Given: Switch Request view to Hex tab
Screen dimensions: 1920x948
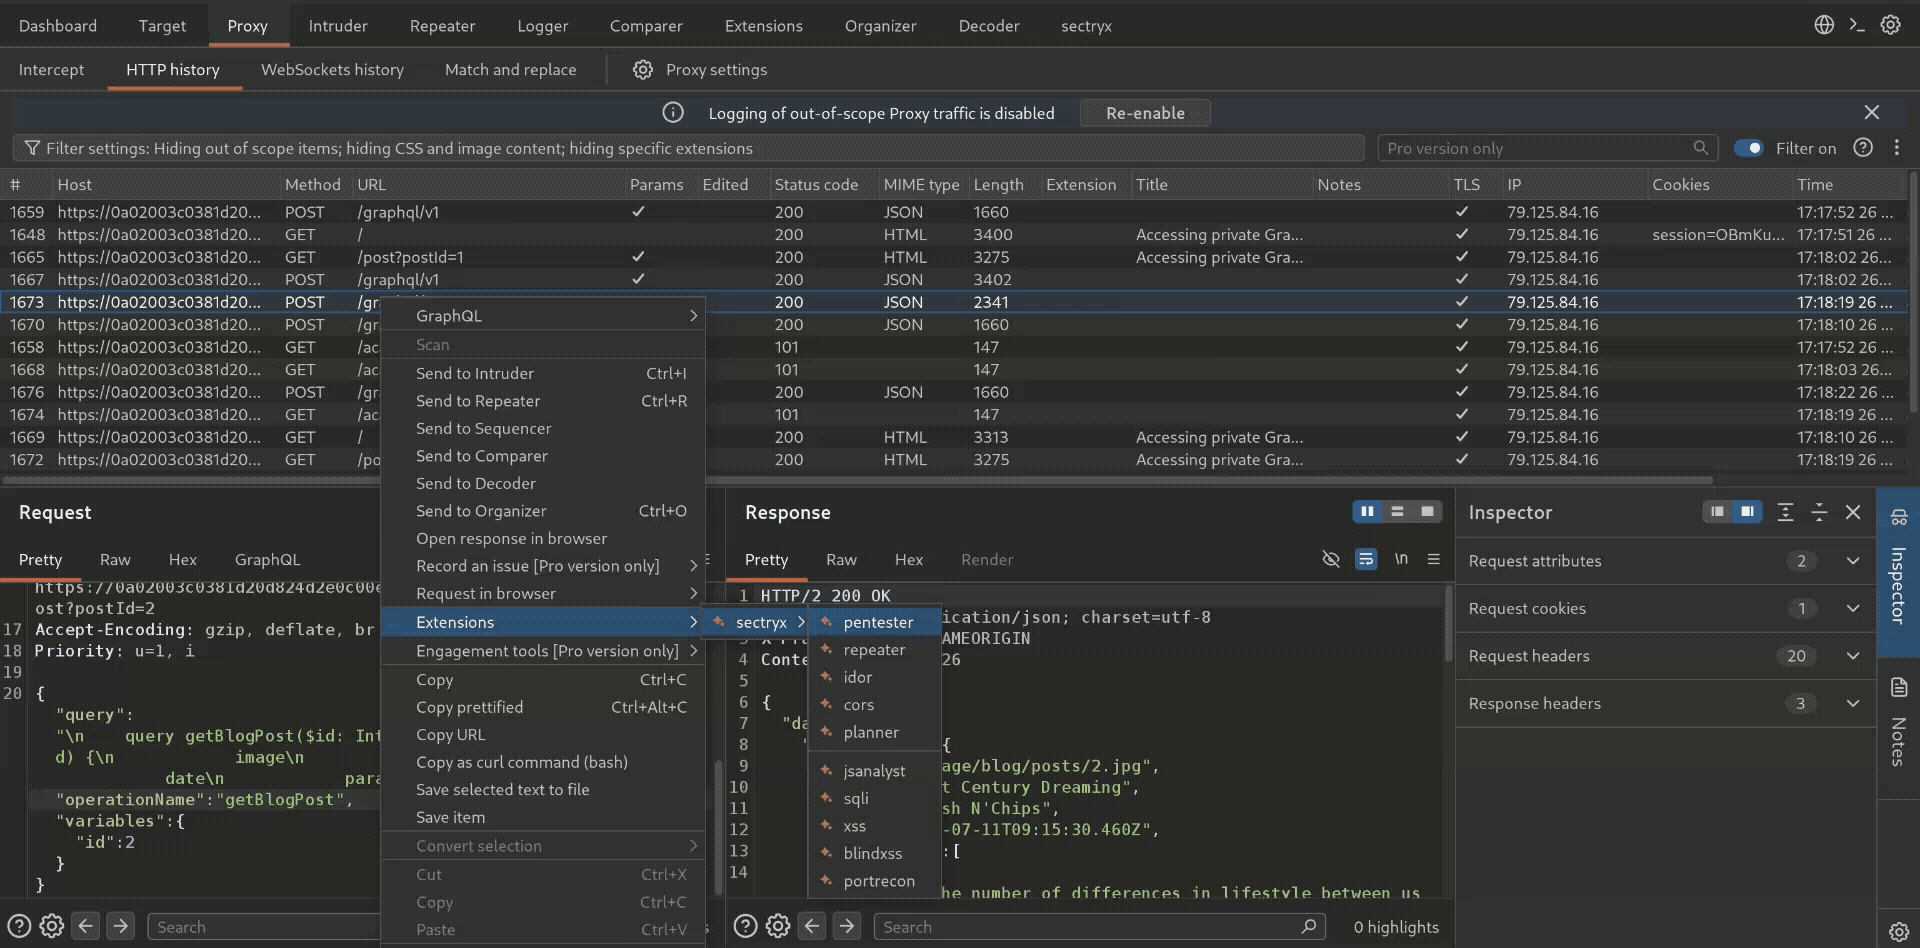Looking at the screenshot, I should coord(183,559).
